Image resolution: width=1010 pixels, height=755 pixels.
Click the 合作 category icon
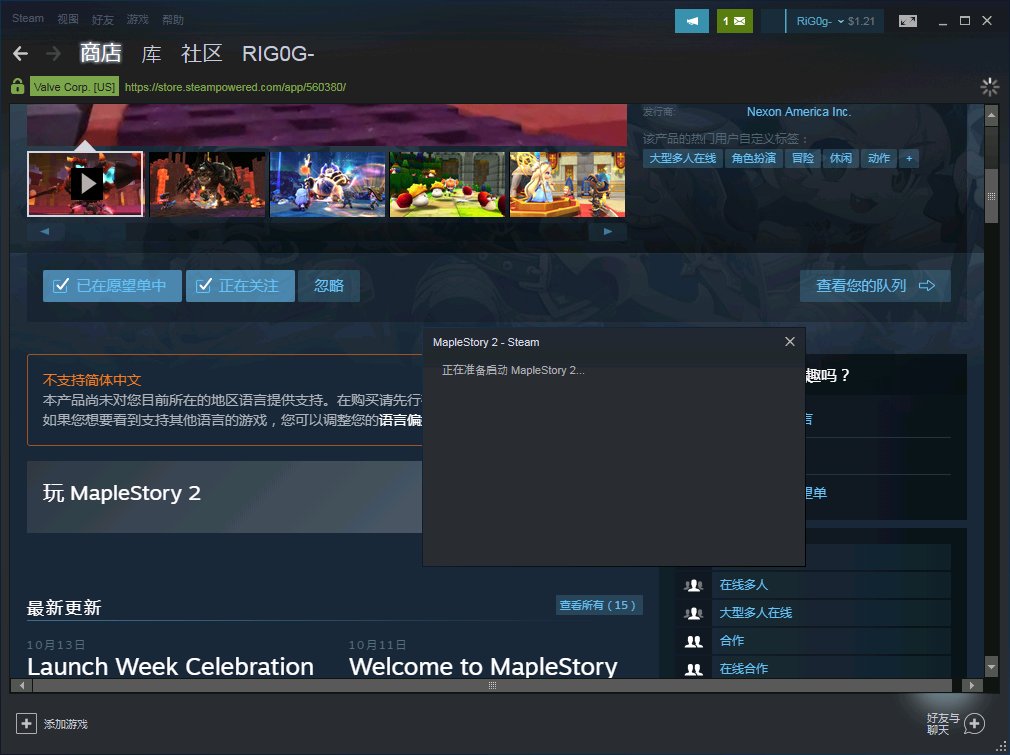[693, 641]
